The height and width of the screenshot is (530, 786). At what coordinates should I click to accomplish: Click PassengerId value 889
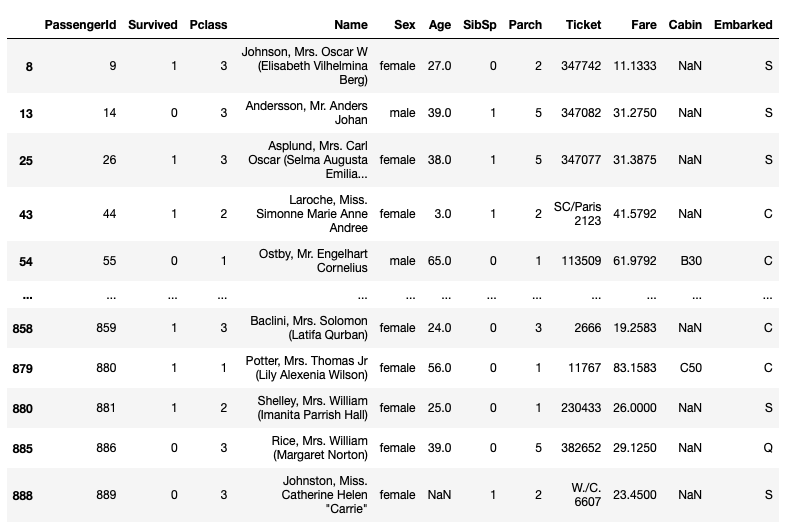106,495
